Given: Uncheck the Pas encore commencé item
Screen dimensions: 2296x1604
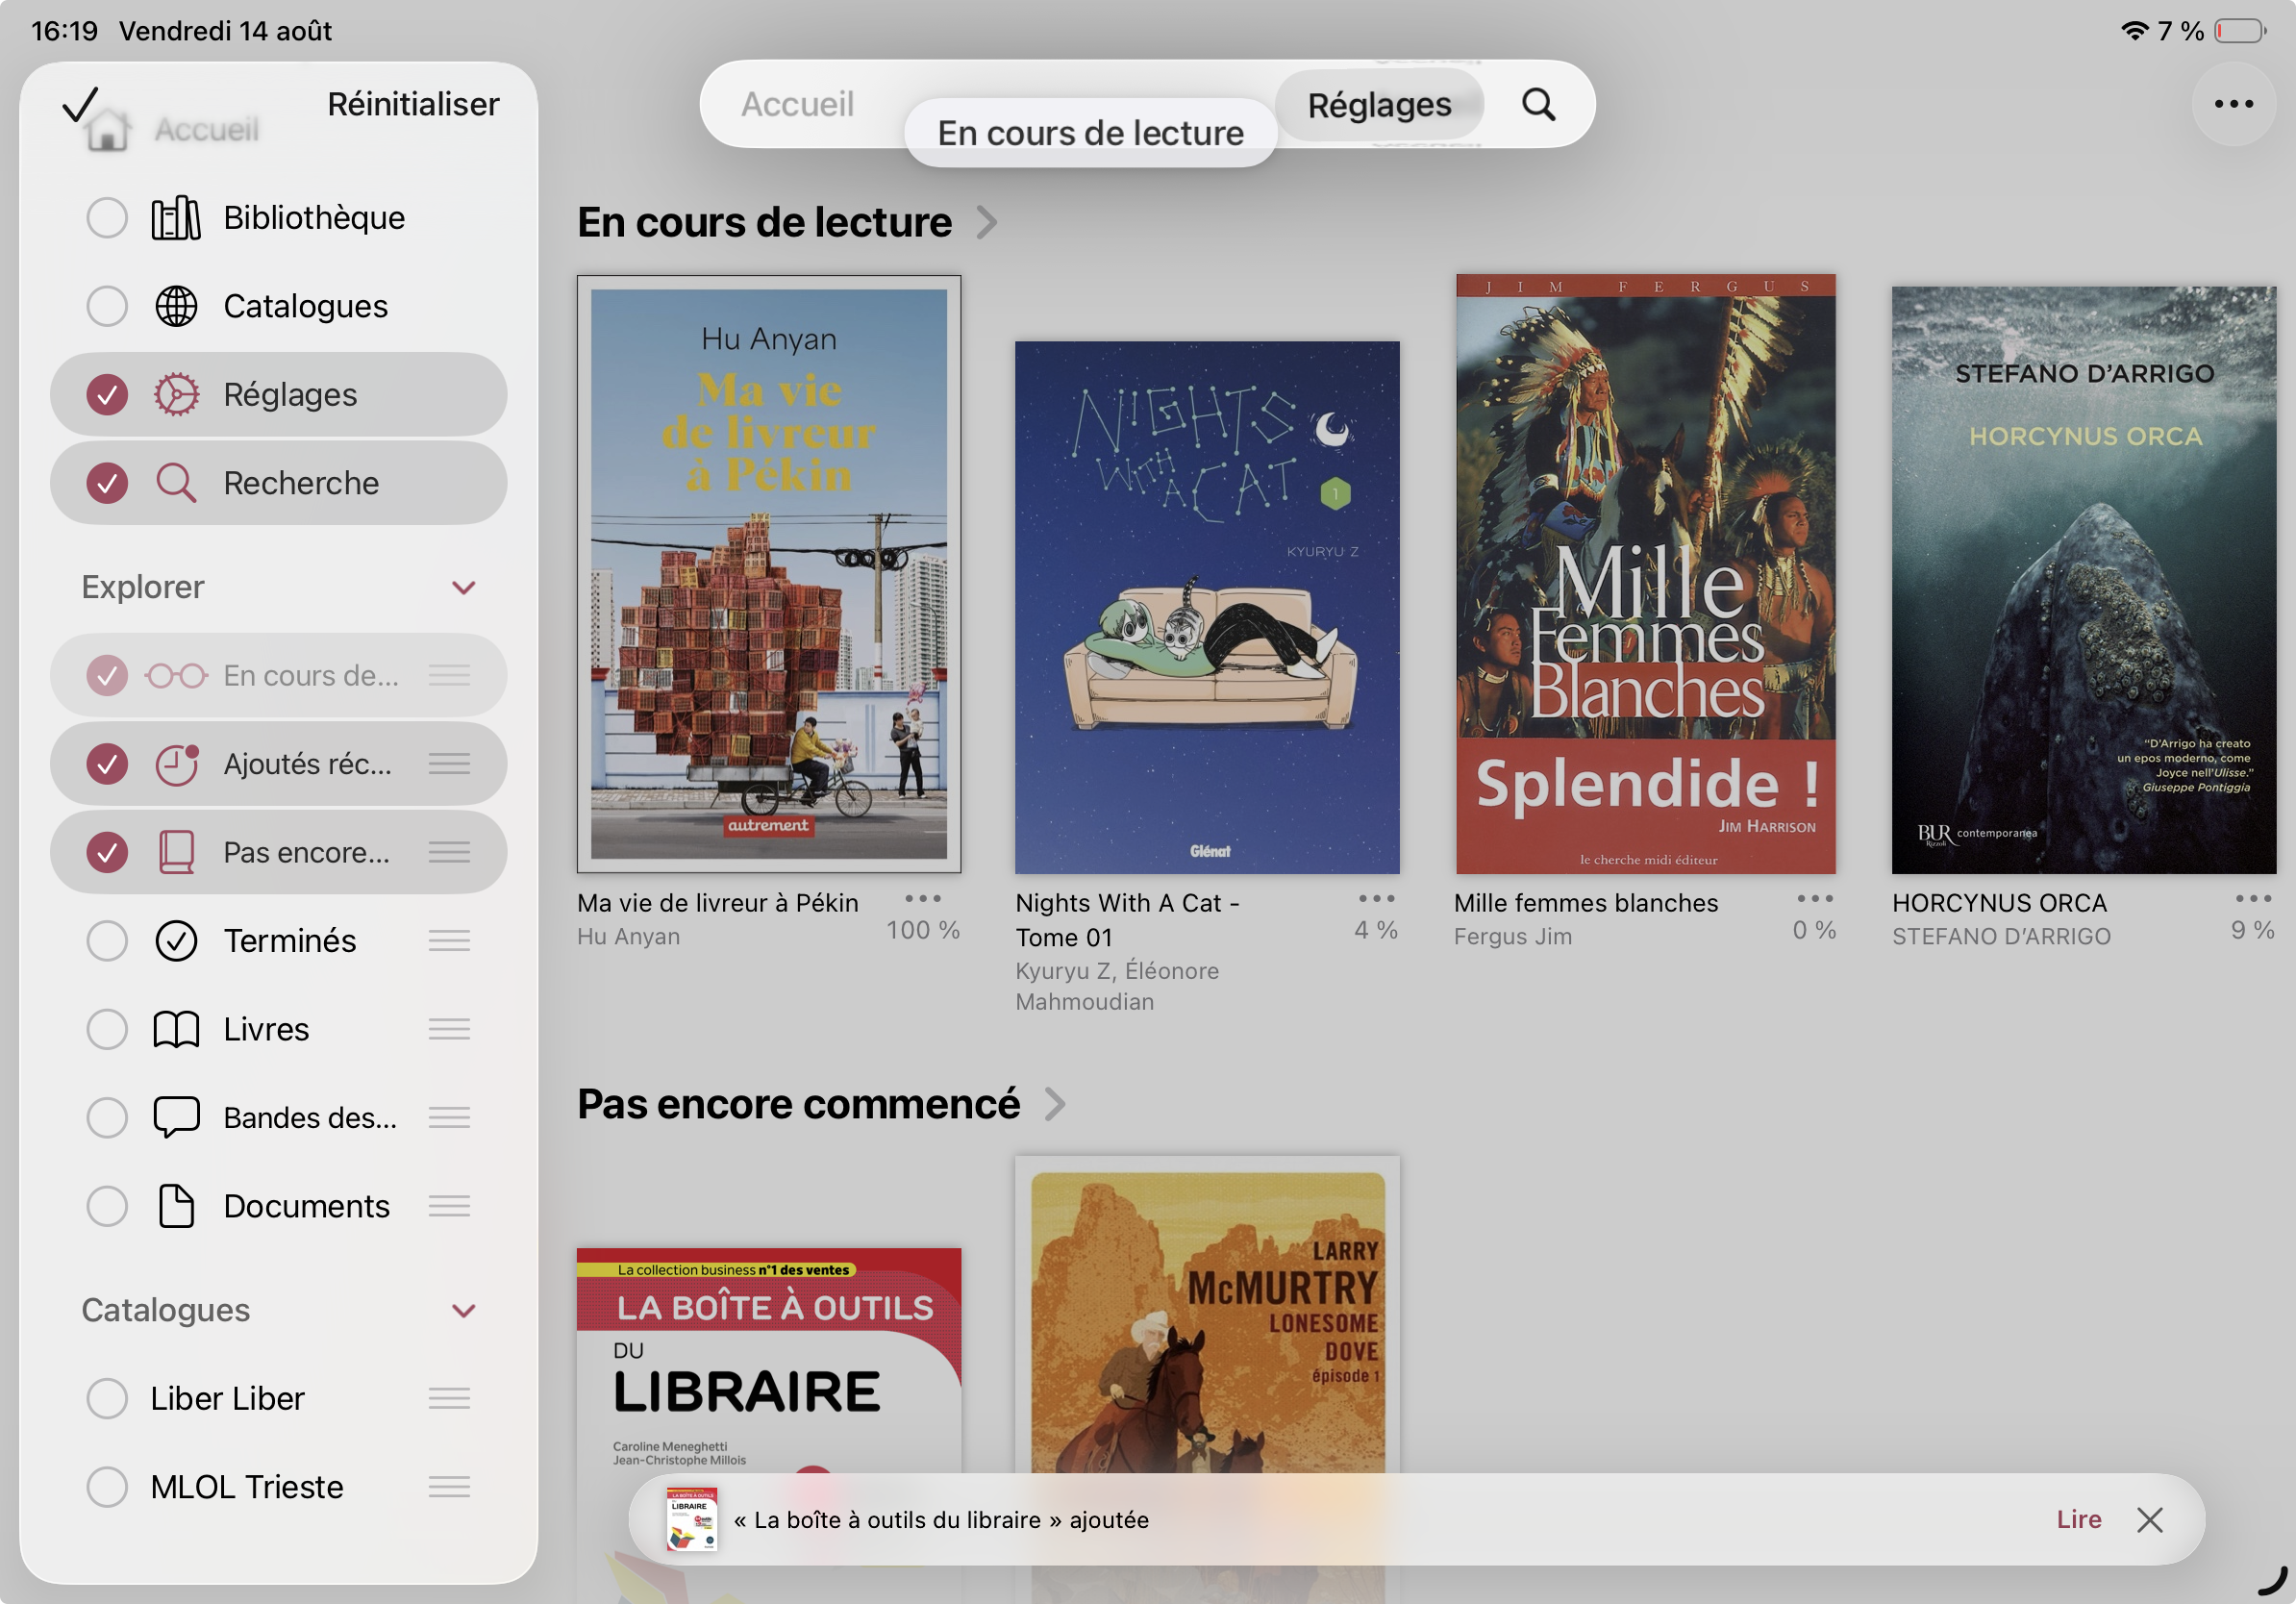Looking at the screenshot, I should 107,852.
